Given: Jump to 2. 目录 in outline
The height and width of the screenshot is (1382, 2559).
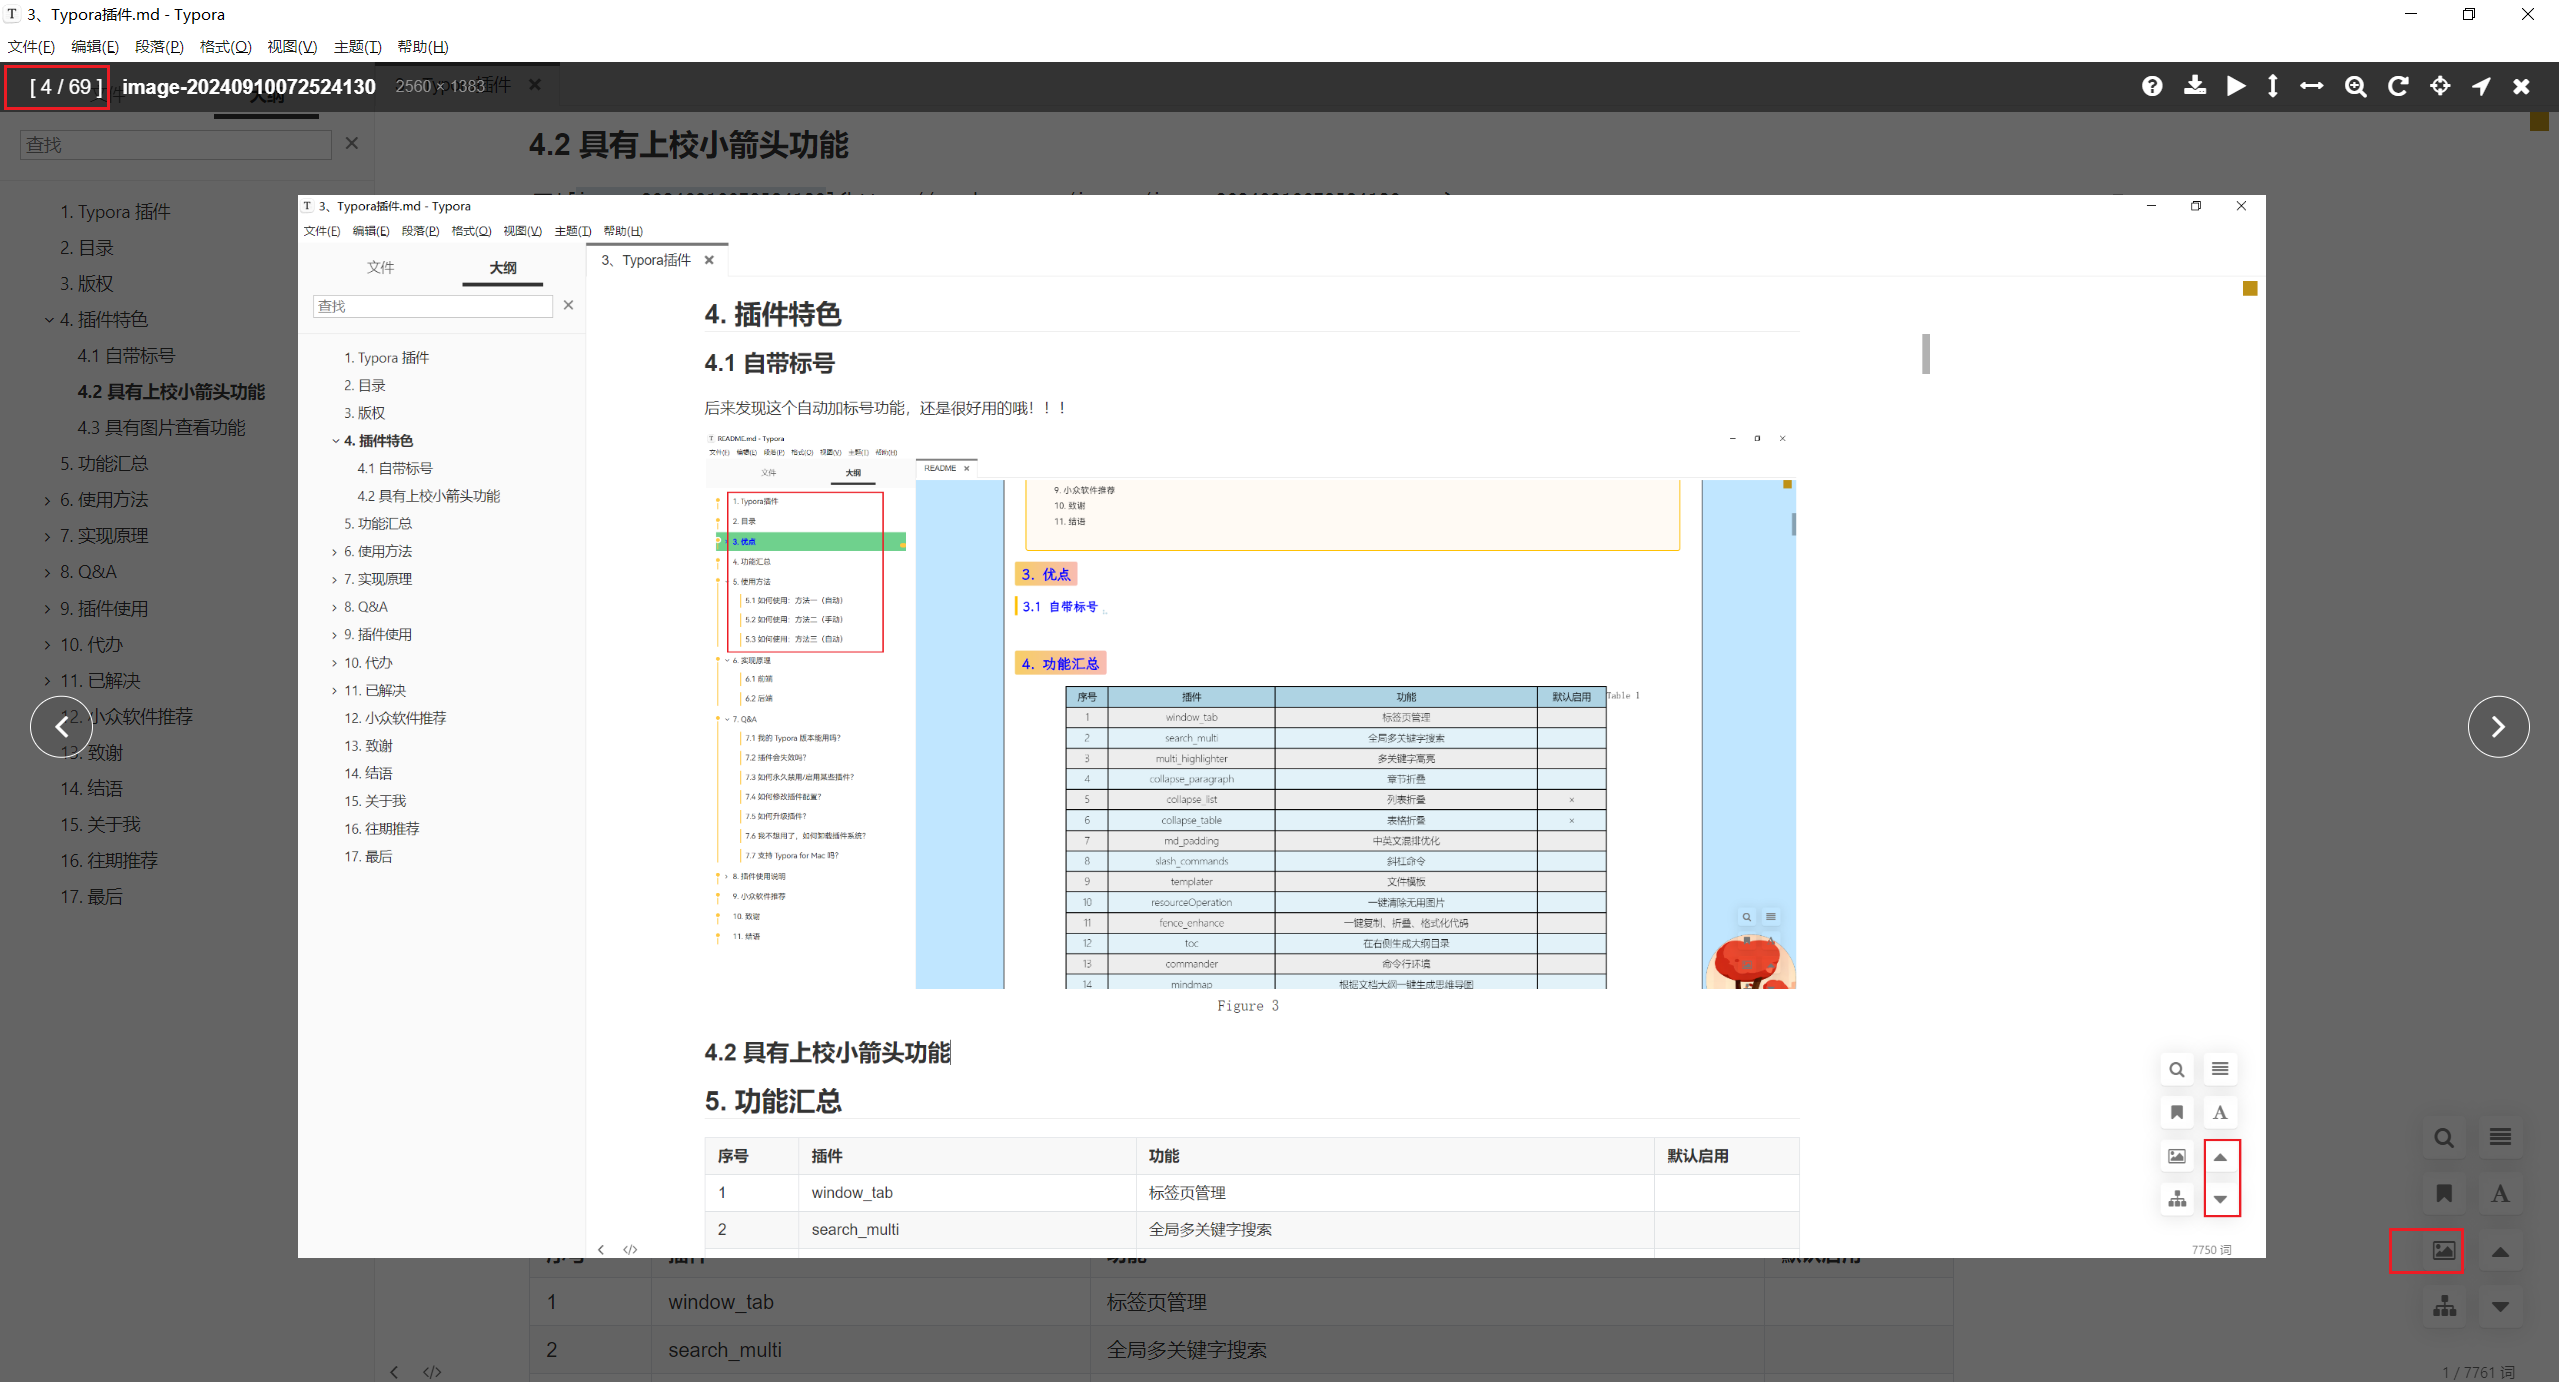Looking at the screenshot, I should pos(86,248).
